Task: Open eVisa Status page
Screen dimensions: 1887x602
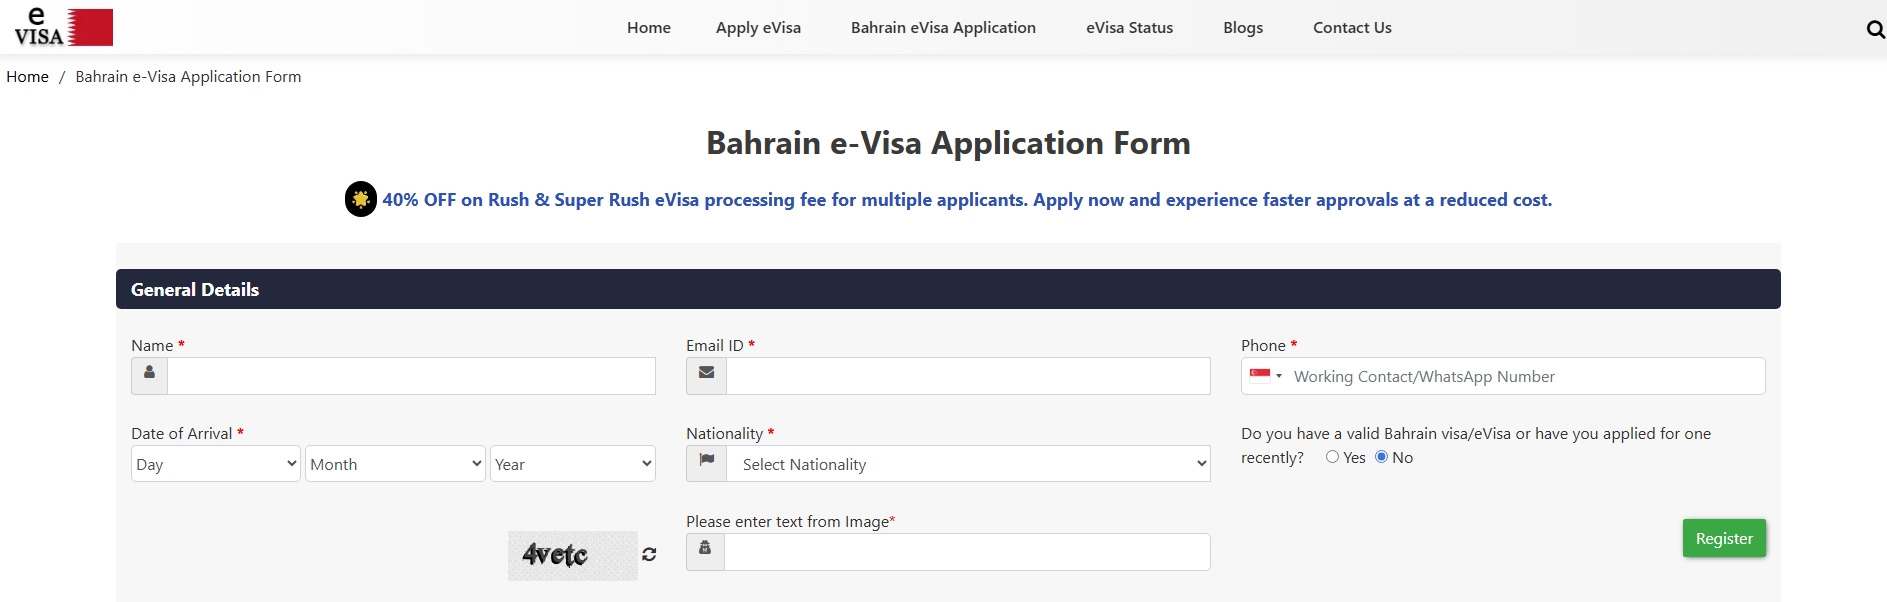Action: (x=1130, y=28)
